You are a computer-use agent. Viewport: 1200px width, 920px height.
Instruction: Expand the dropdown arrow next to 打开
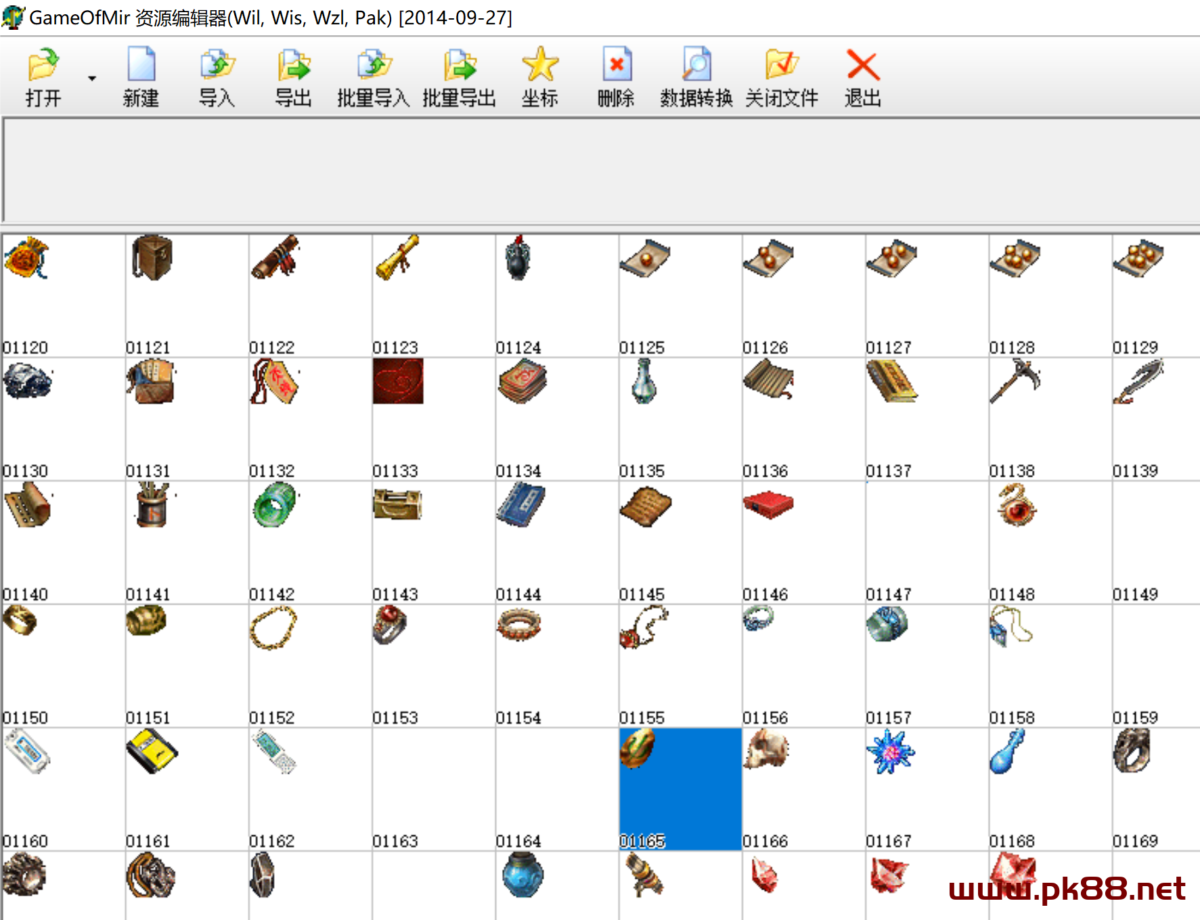[92, 78]
